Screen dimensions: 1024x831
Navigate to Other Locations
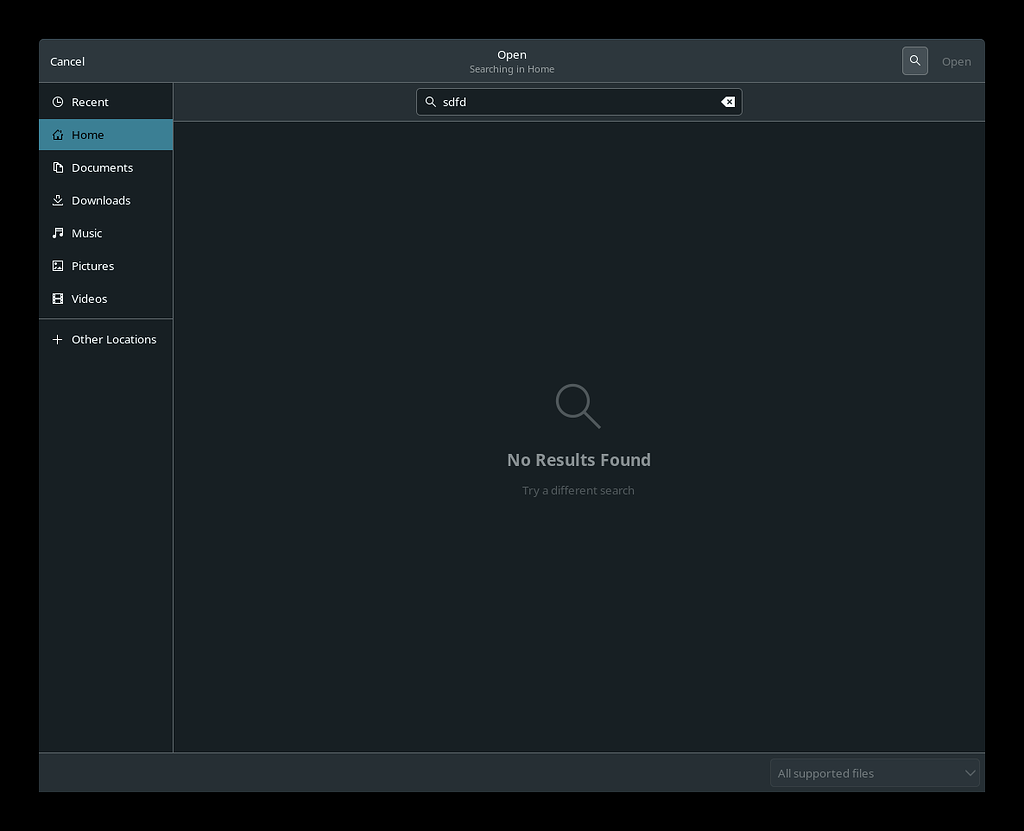[x=113, y=339]
